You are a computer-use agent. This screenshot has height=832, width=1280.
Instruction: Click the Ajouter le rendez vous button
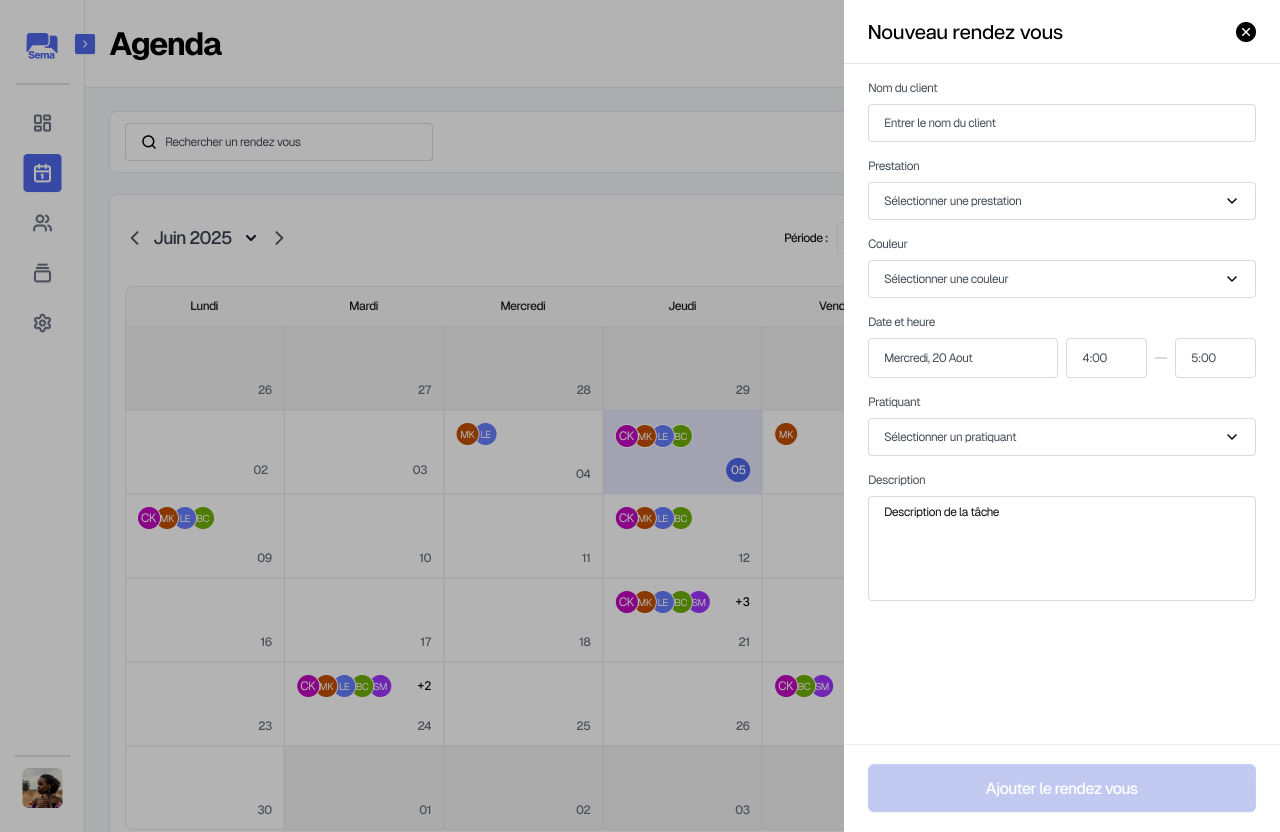click(1061, 788)
